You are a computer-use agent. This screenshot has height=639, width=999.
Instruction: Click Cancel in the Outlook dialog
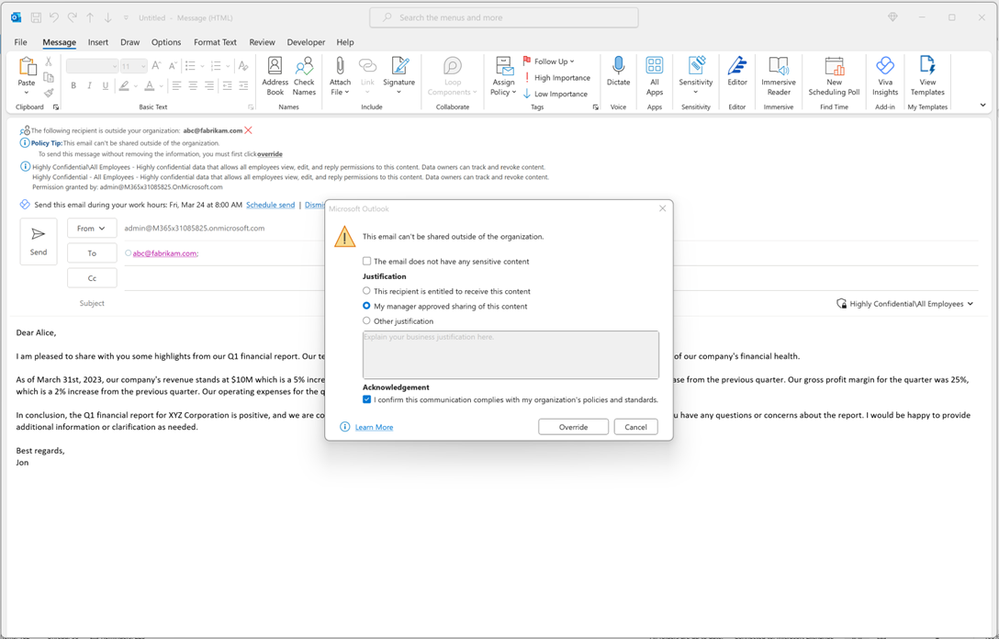click(x=636, y=427)
